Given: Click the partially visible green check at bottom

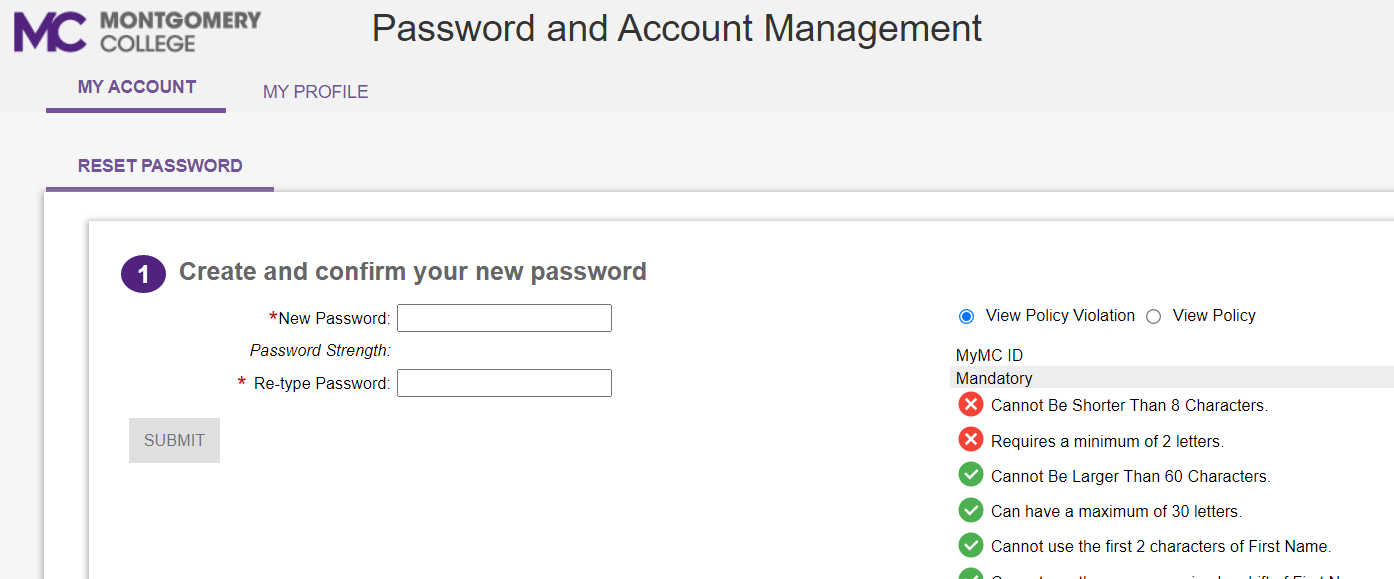Looking at the screenshot, I should pos(971,573).
